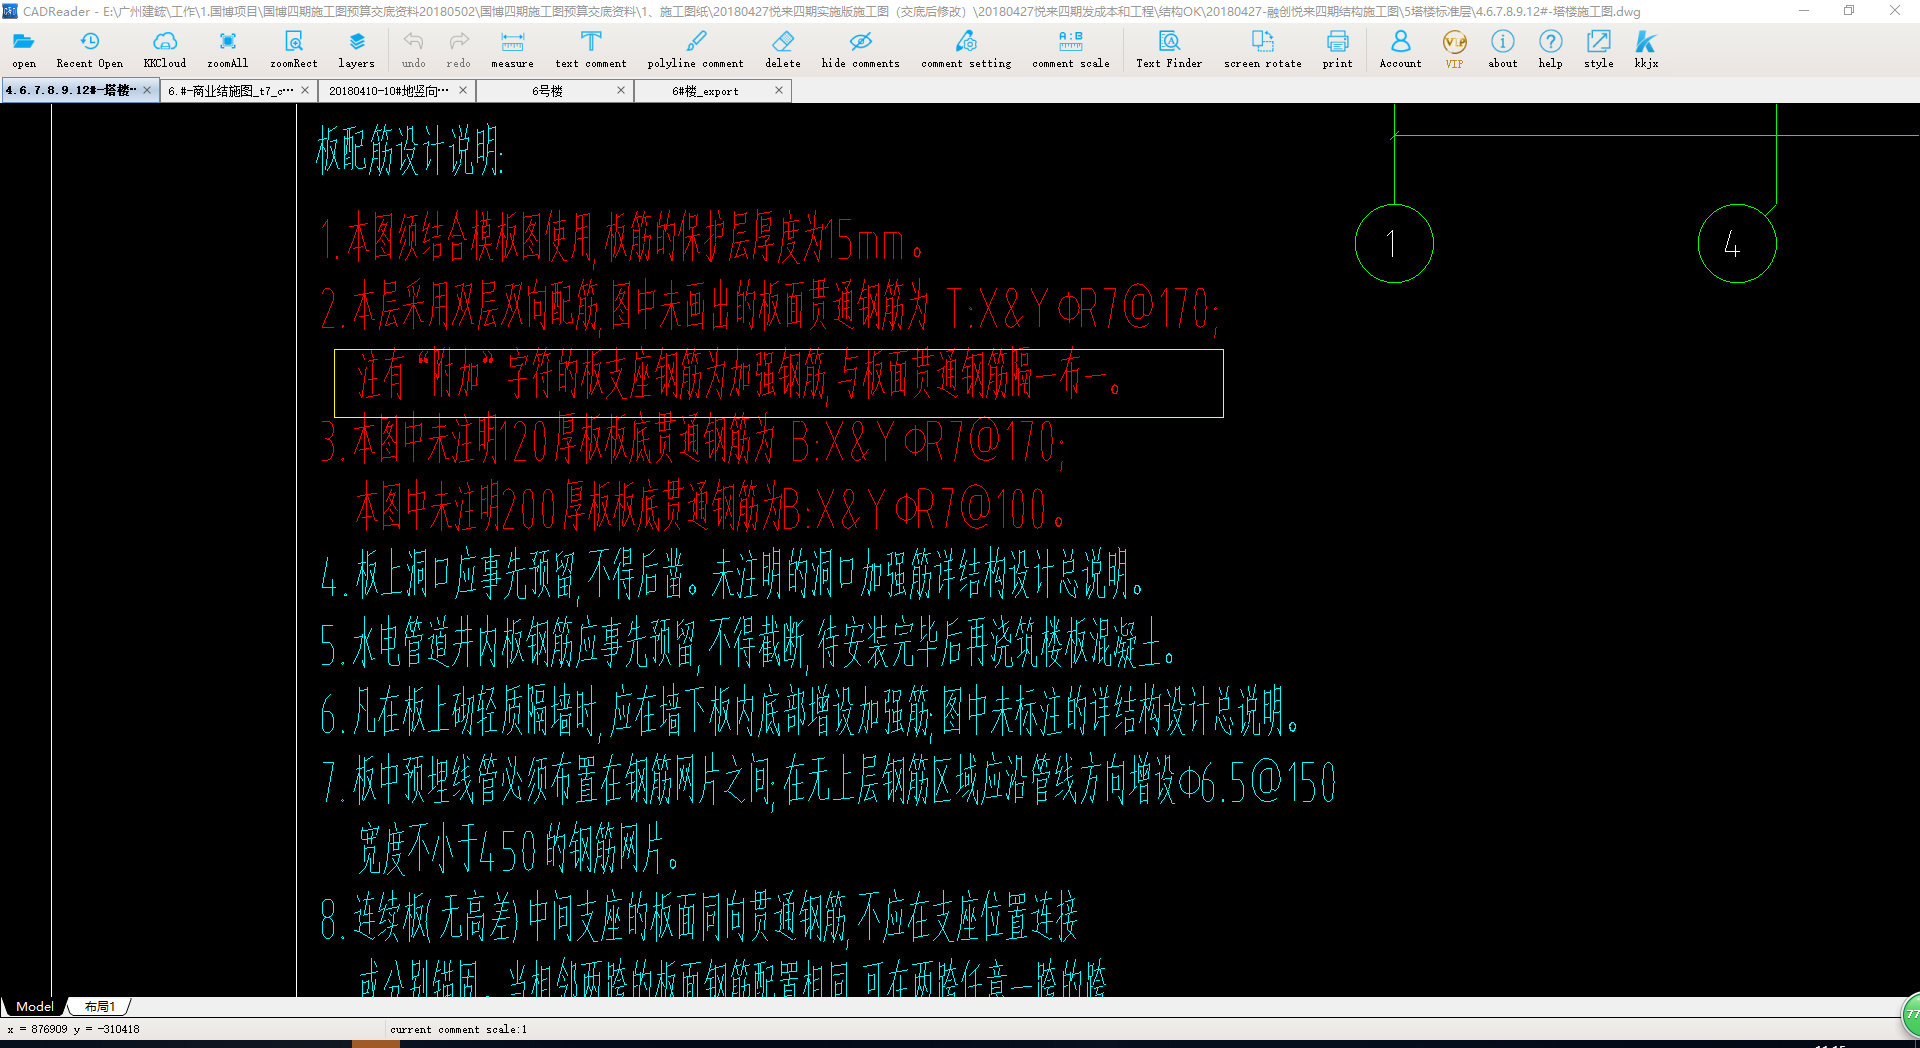Click the current comment scale status text
Image resolution: width=1920 pixels, height=1048 pixels.
[x=458, y=1029]
